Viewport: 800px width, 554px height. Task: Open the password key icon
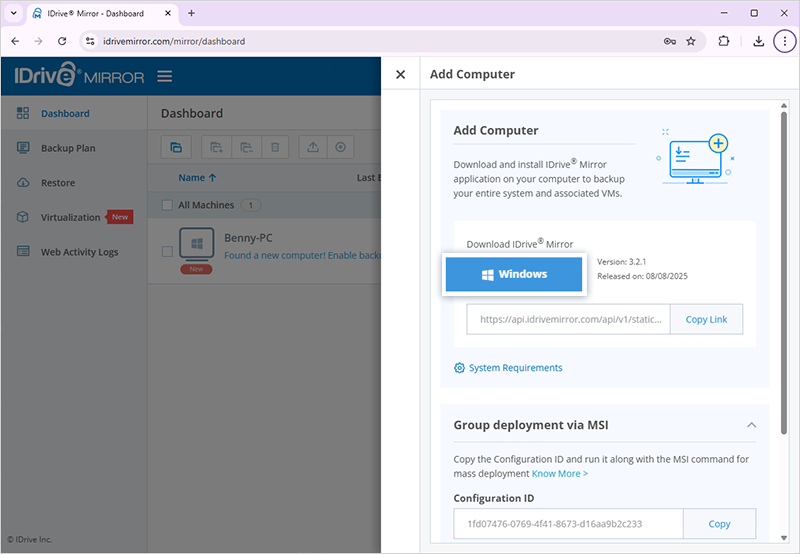click(x=669, y=41)
